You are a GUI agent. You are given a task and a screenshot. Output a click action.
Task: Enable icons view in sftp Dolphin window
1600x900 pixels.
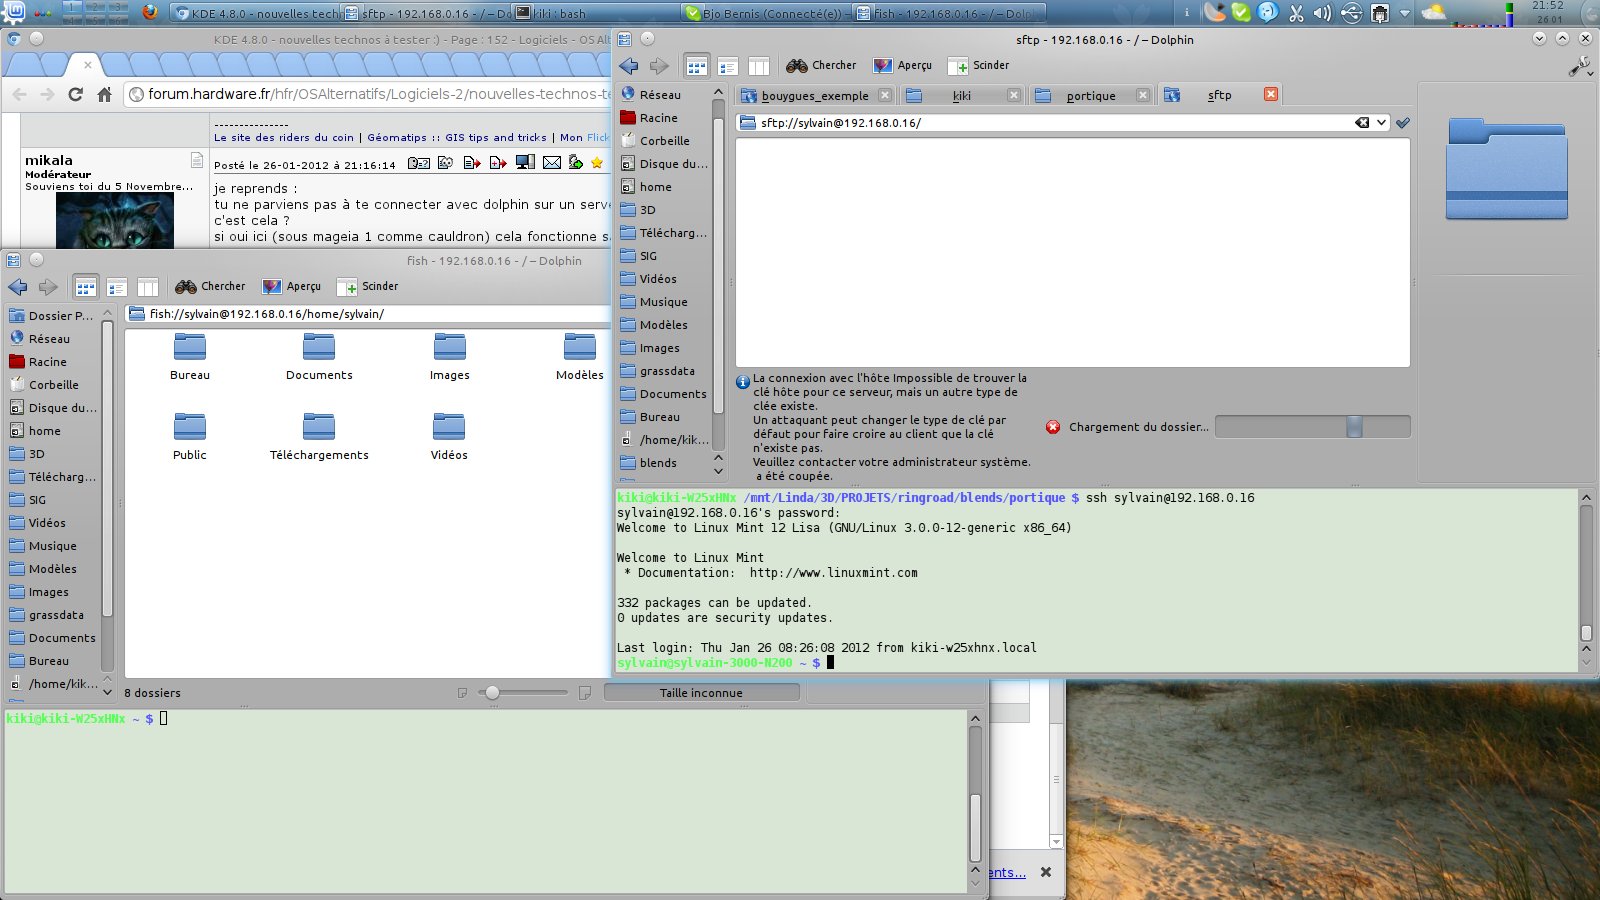[696, 66]
